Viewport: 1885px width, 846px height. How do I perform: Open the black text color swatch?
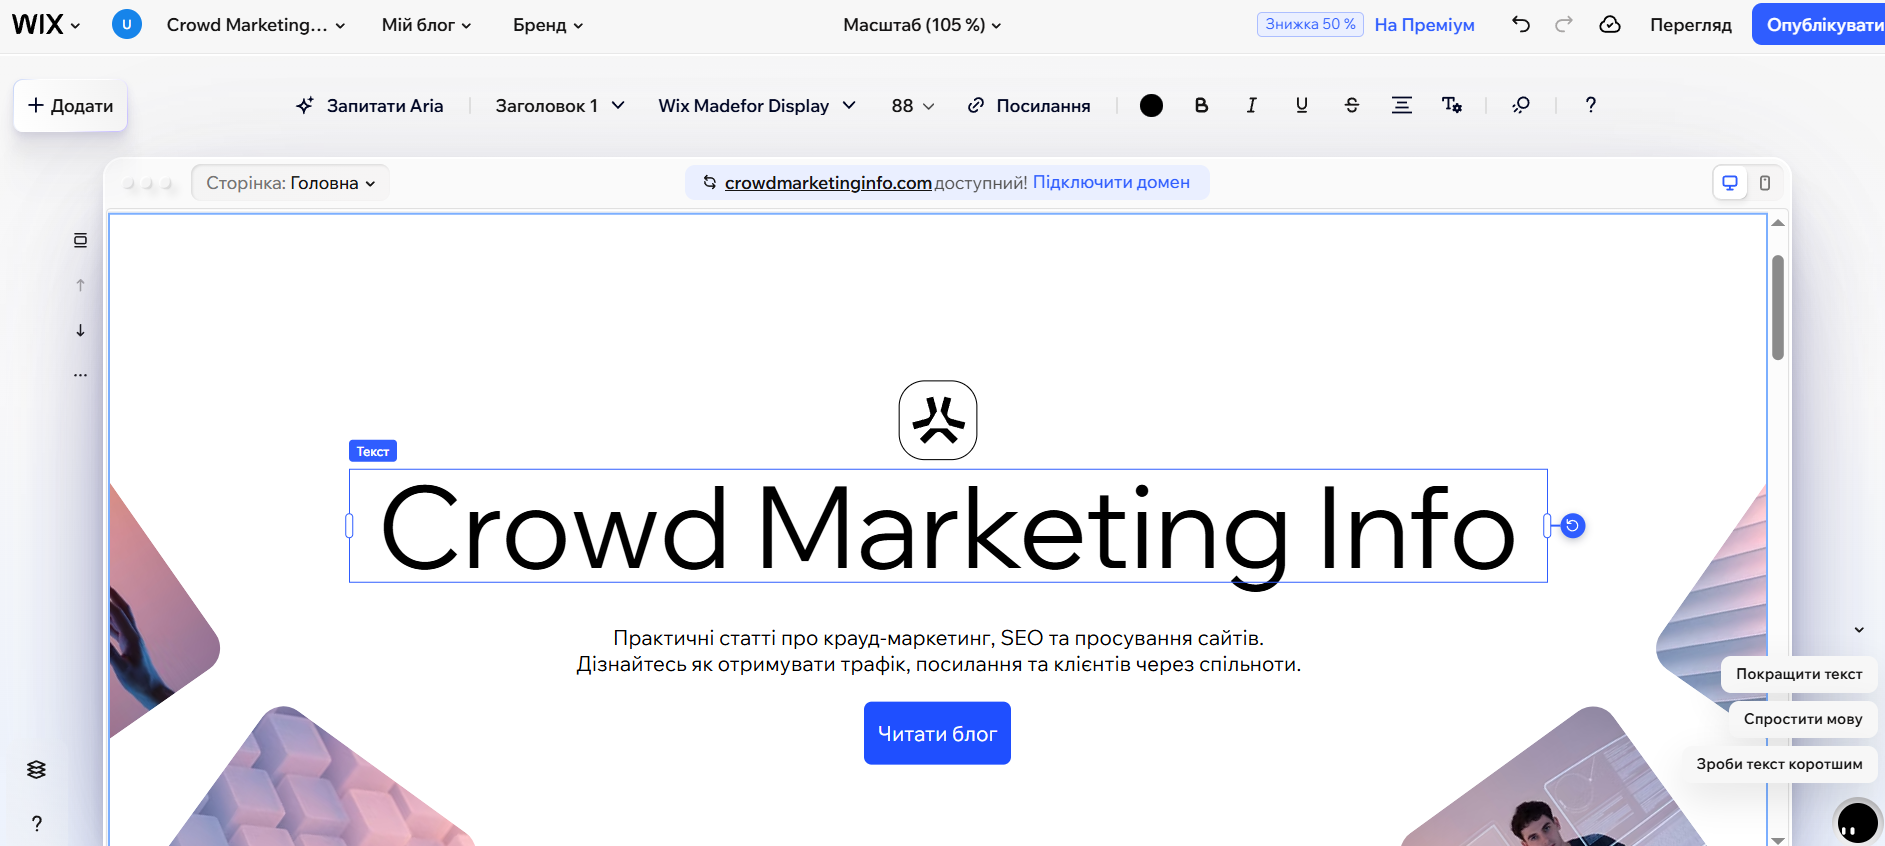point(1152,106)
